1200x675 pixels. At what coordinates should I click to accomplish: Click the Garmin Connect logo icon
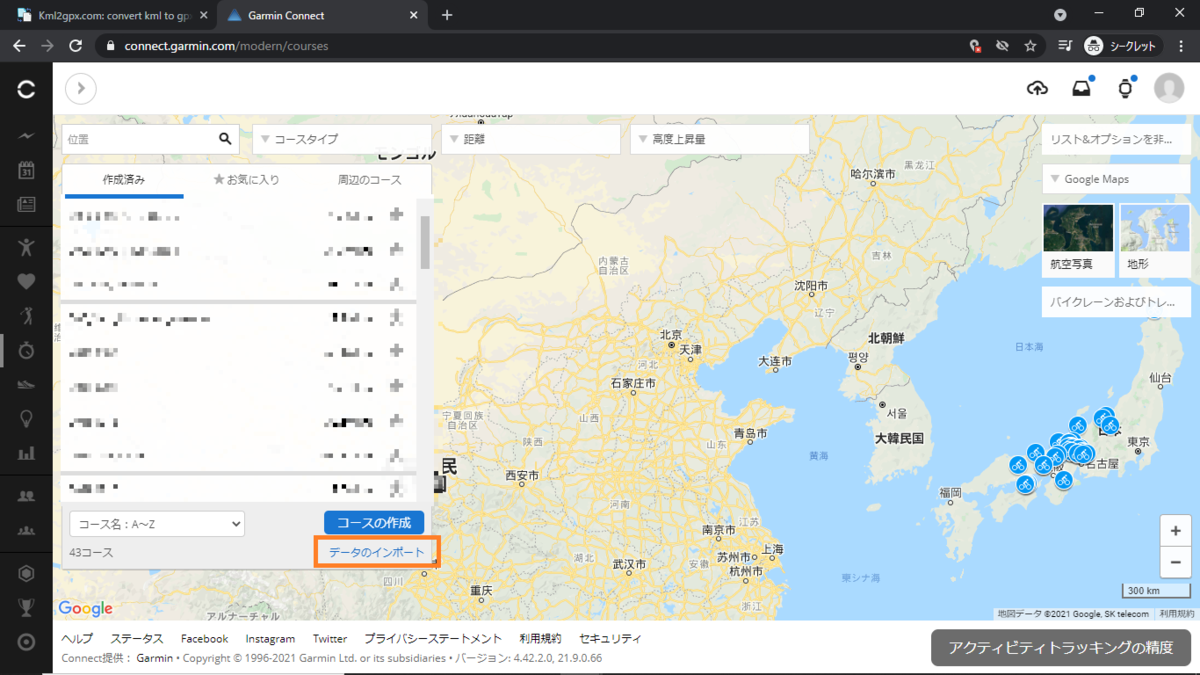click(27, 90)
